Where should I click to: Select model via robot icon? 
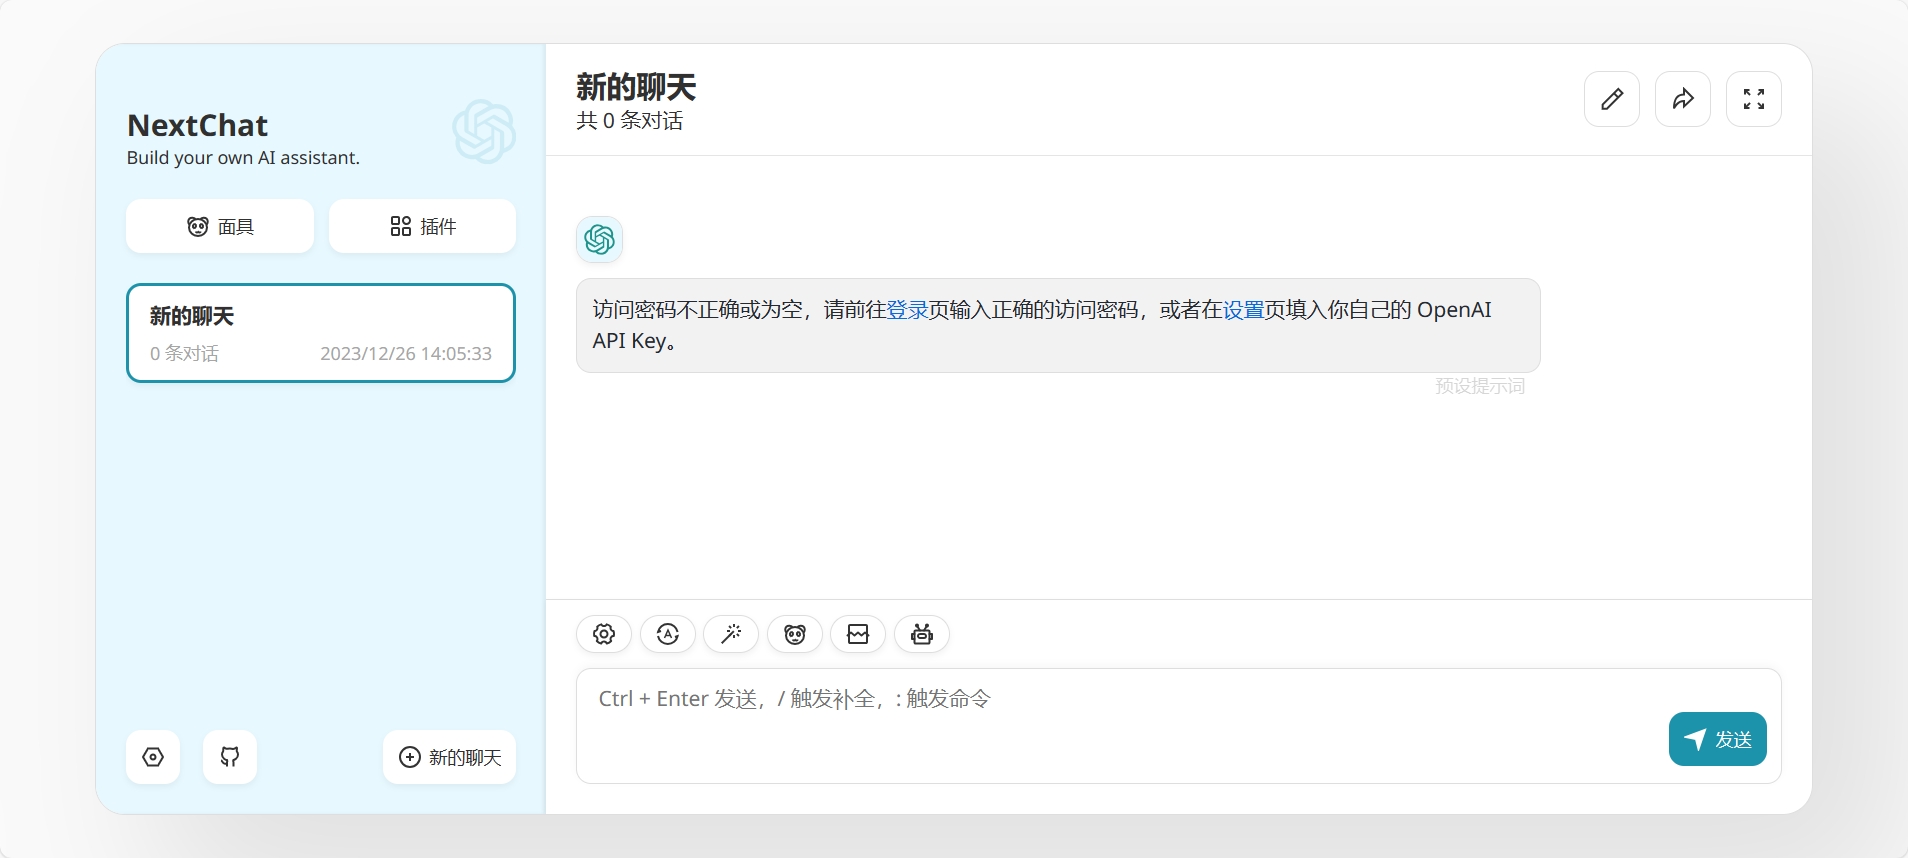point(922,634)
